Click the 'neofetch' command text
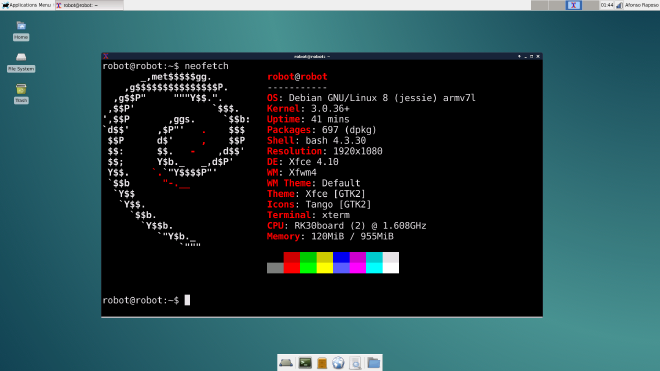This screenshot has height=371, width=660. click(x=206, y=66)
